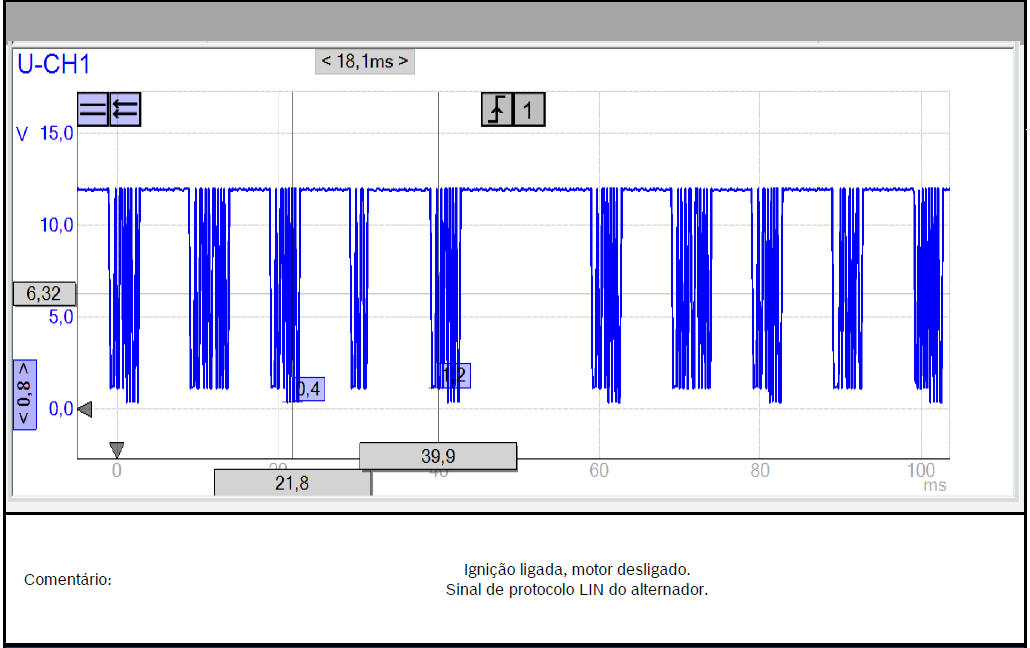Click the 60 mark on the time axis
Viewport: 1030px width, 648px height.
tap(599, 470)
